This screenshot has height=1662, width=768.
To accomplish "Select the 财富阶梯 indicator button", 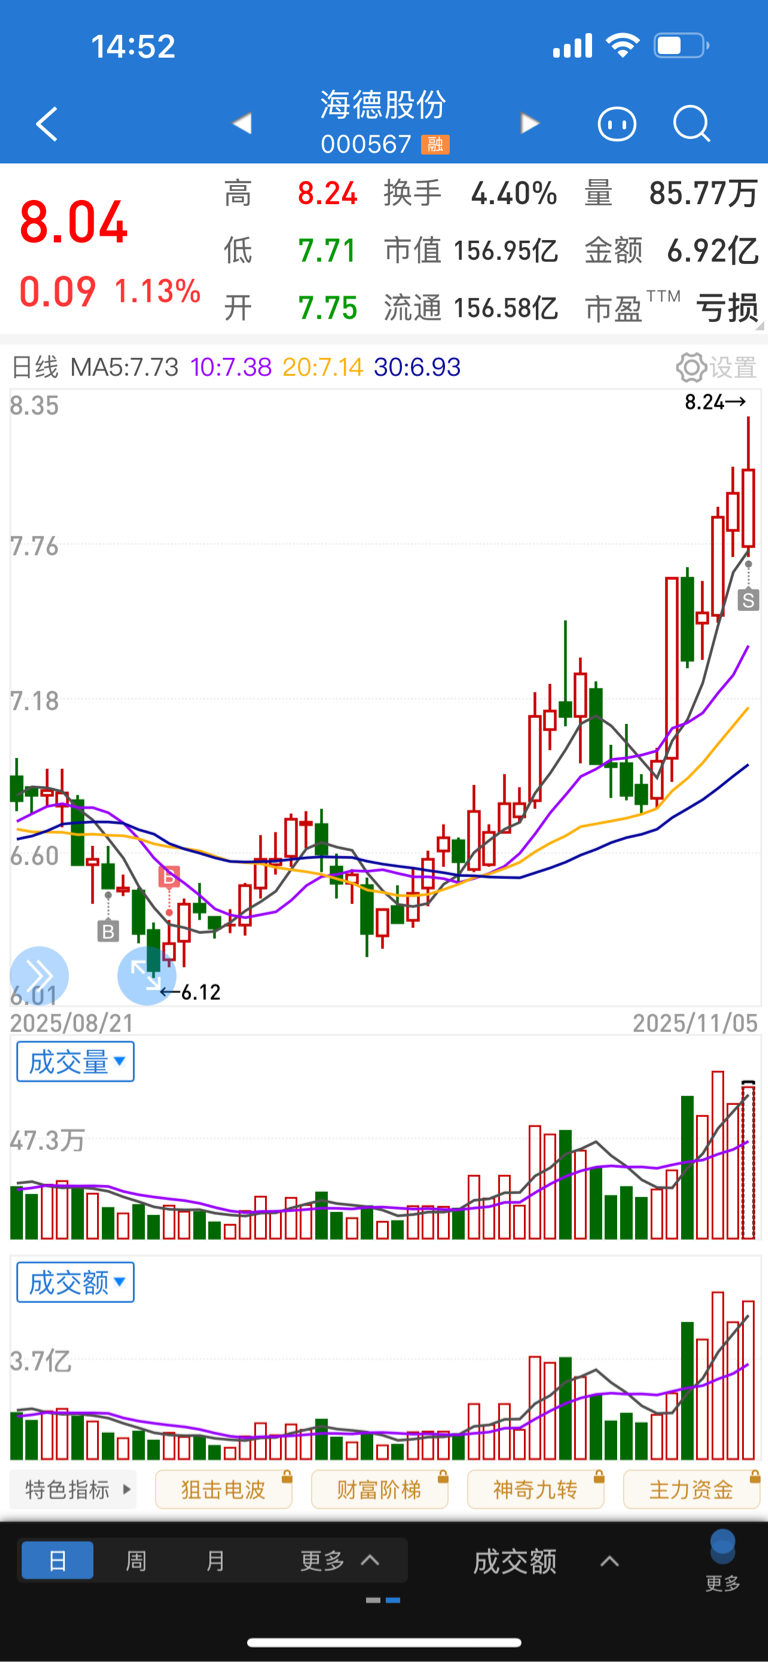I will pyautogui.click(x=379, y=1490).
